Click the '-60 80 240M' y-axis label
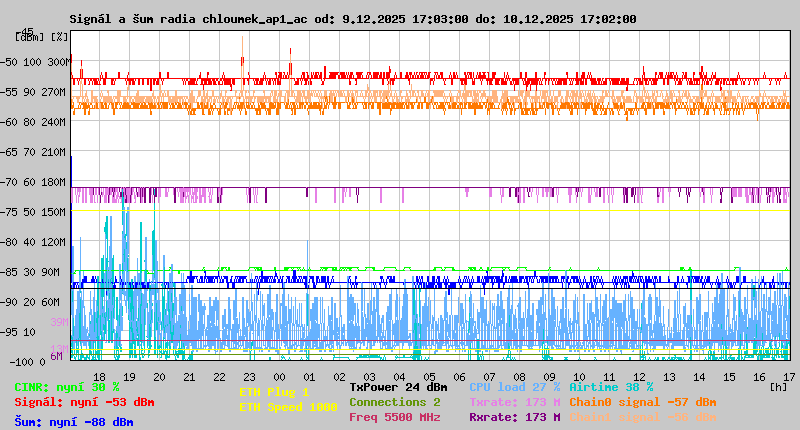This screenshot has width=800, height=430. pyautogui.click(x=33, y=122)
